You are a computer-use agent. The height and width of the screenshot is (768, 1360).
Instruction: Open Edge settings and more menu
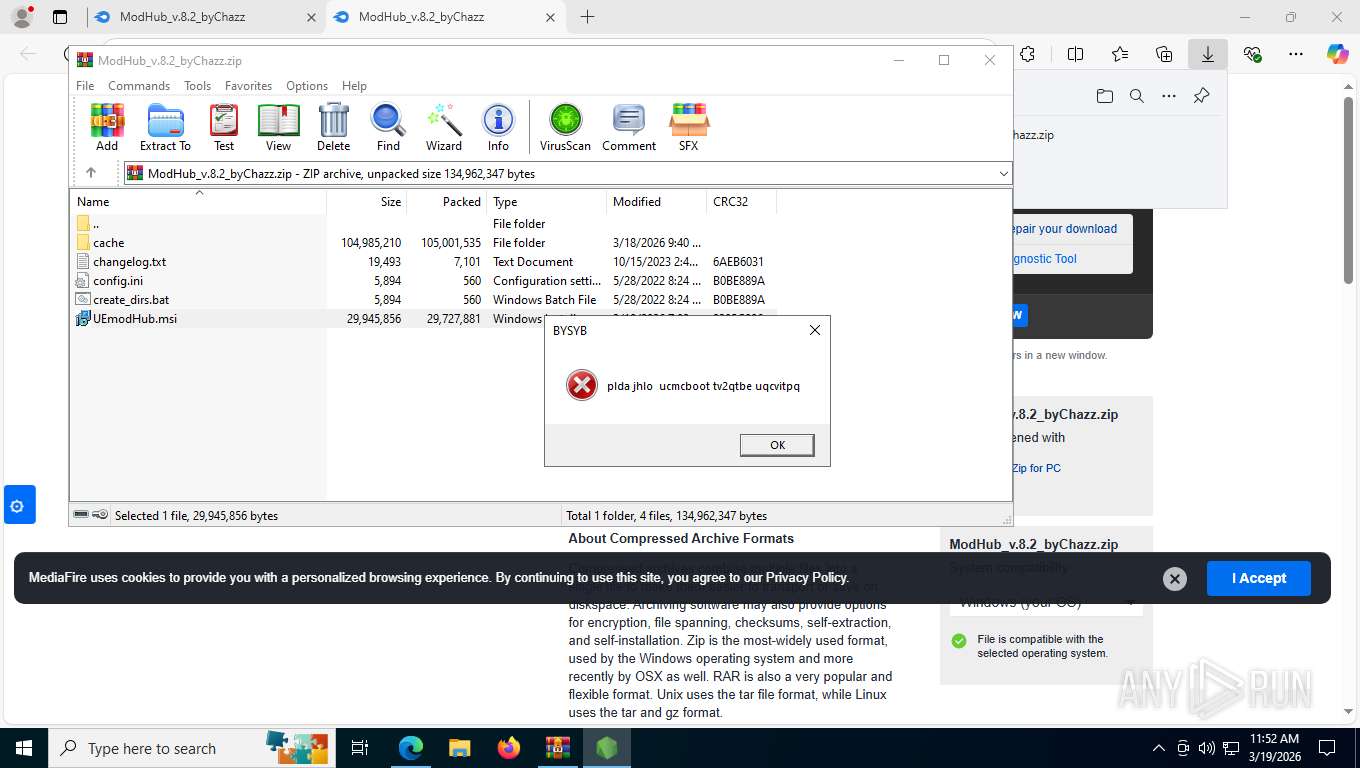[x=1296, y=54]
